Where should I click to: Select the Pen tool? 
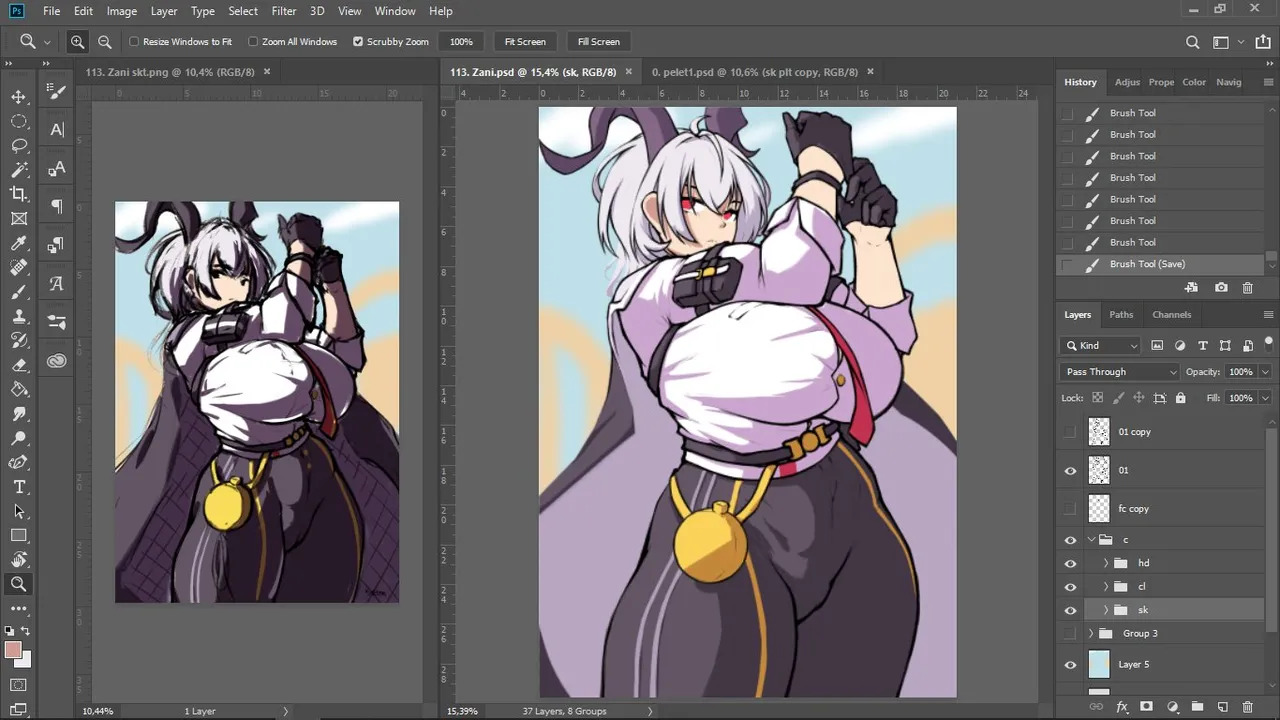pyautogui.click(x=18, y=462)
